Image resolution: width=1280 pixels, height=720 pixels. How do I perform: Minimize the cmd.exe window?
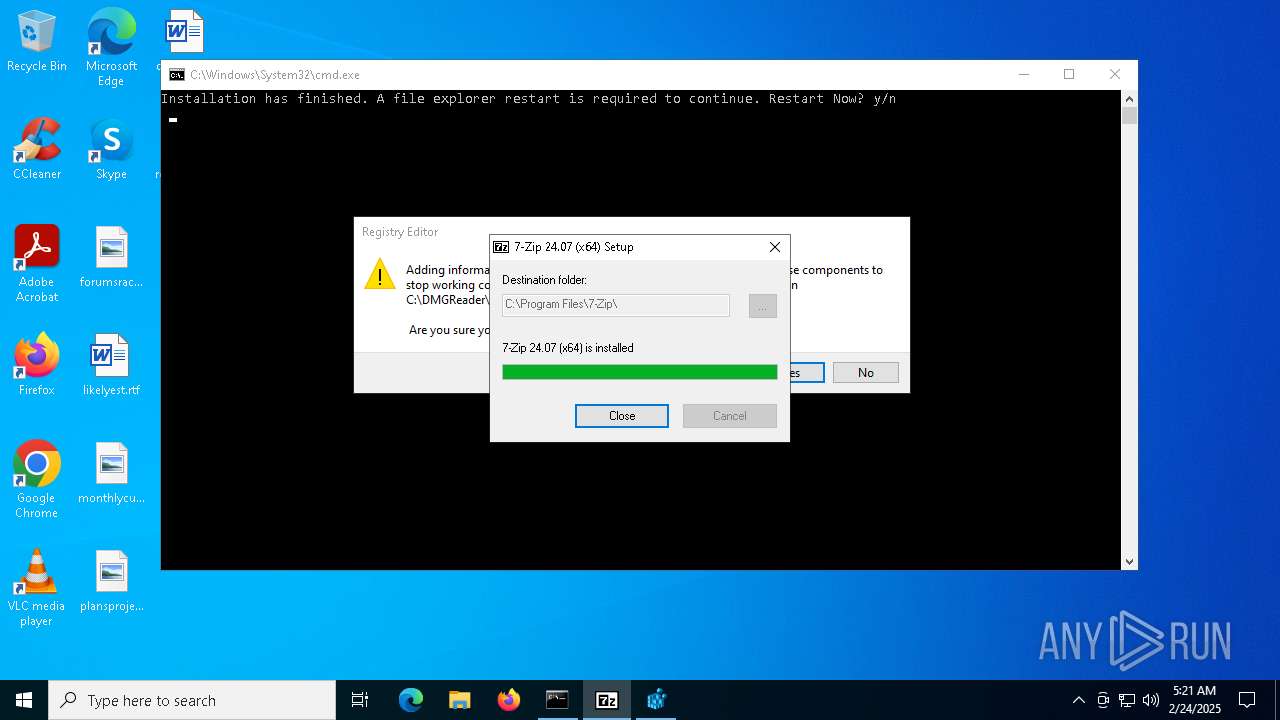[1024, 75]
